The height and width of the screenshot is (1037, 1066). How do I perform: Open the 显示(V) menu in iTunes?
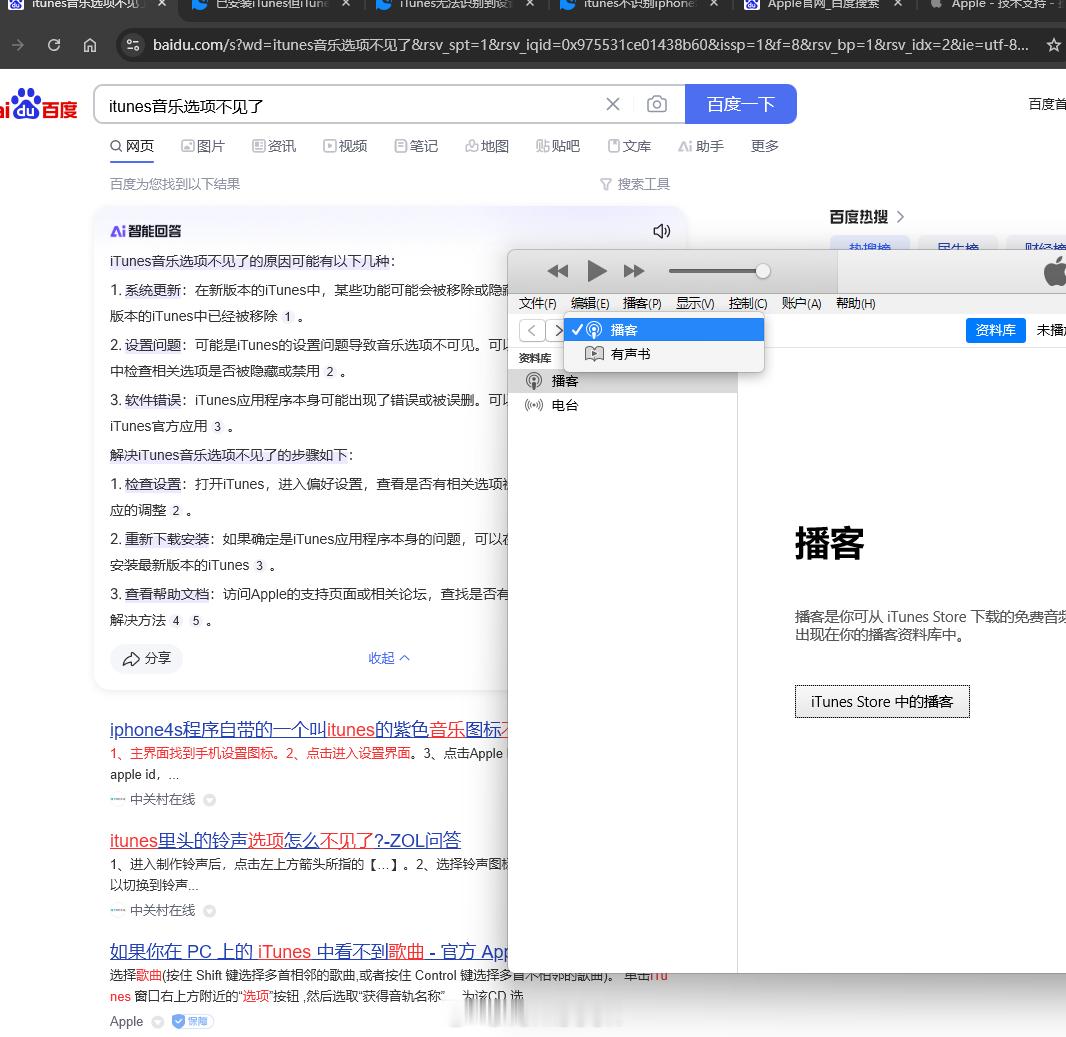695,303
